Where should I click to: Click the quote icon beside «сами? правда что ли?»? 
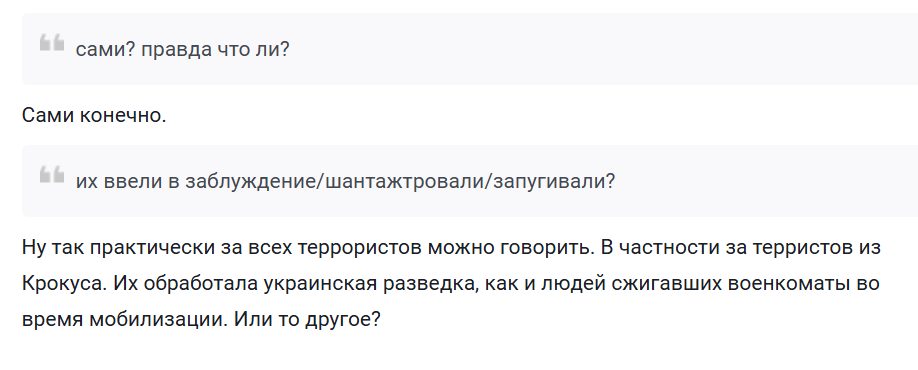tap(52, 43)
